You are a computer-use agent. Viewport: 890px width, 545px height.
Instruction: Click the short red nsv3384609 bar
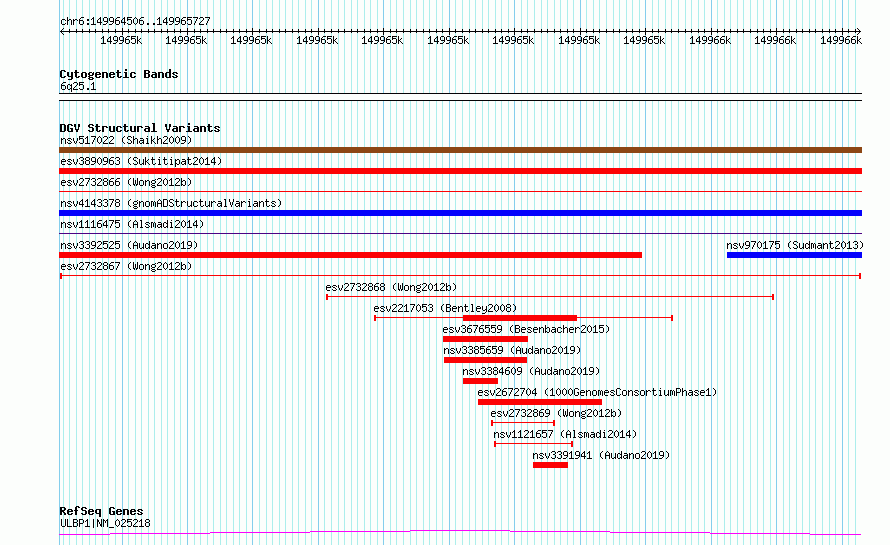pos(480,381)
